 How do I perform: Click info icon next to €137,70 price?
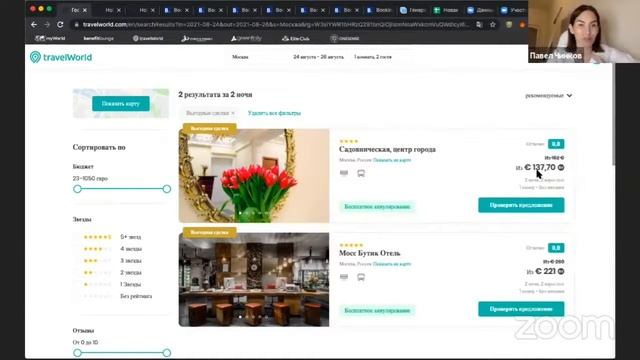point(561,167)
